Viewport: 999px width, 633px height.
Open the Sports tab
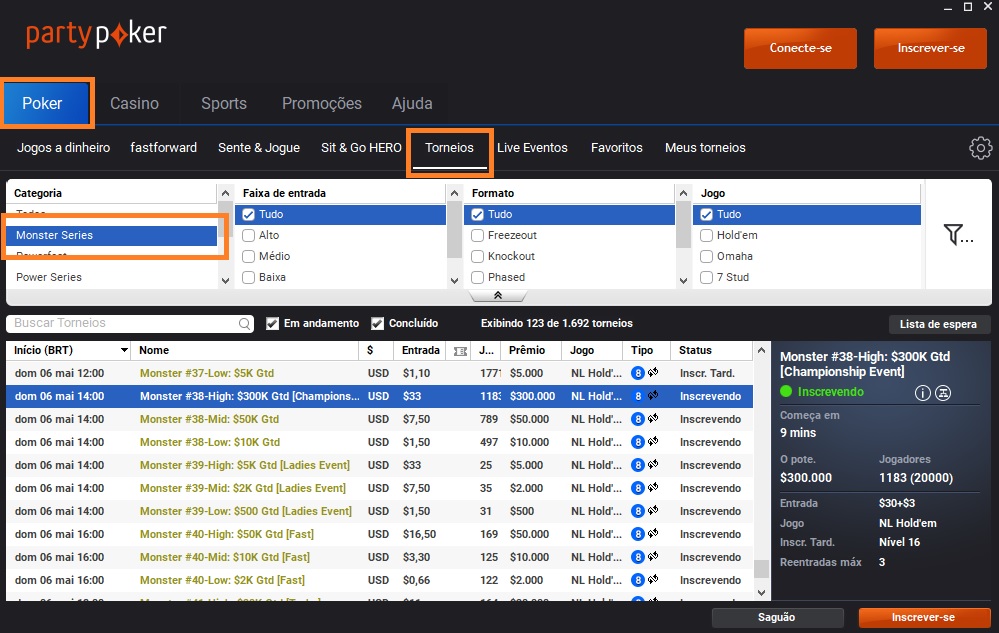(x=224, y=103)
